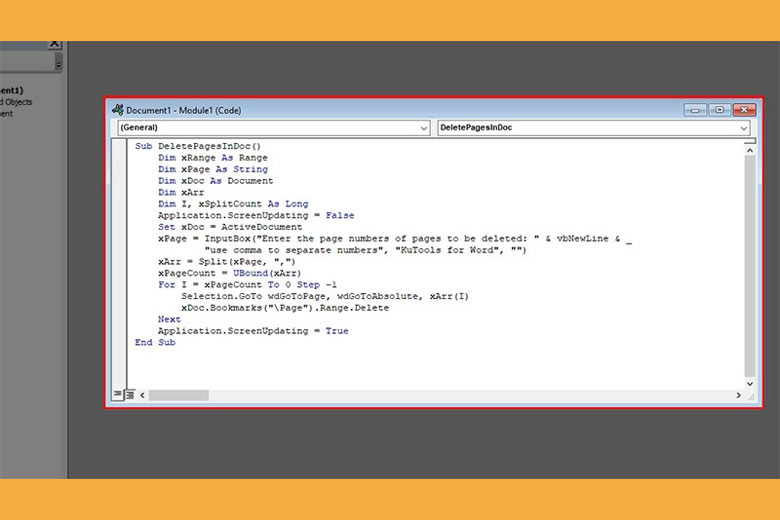Close the project panel on the left

click(x=54, y=44)
